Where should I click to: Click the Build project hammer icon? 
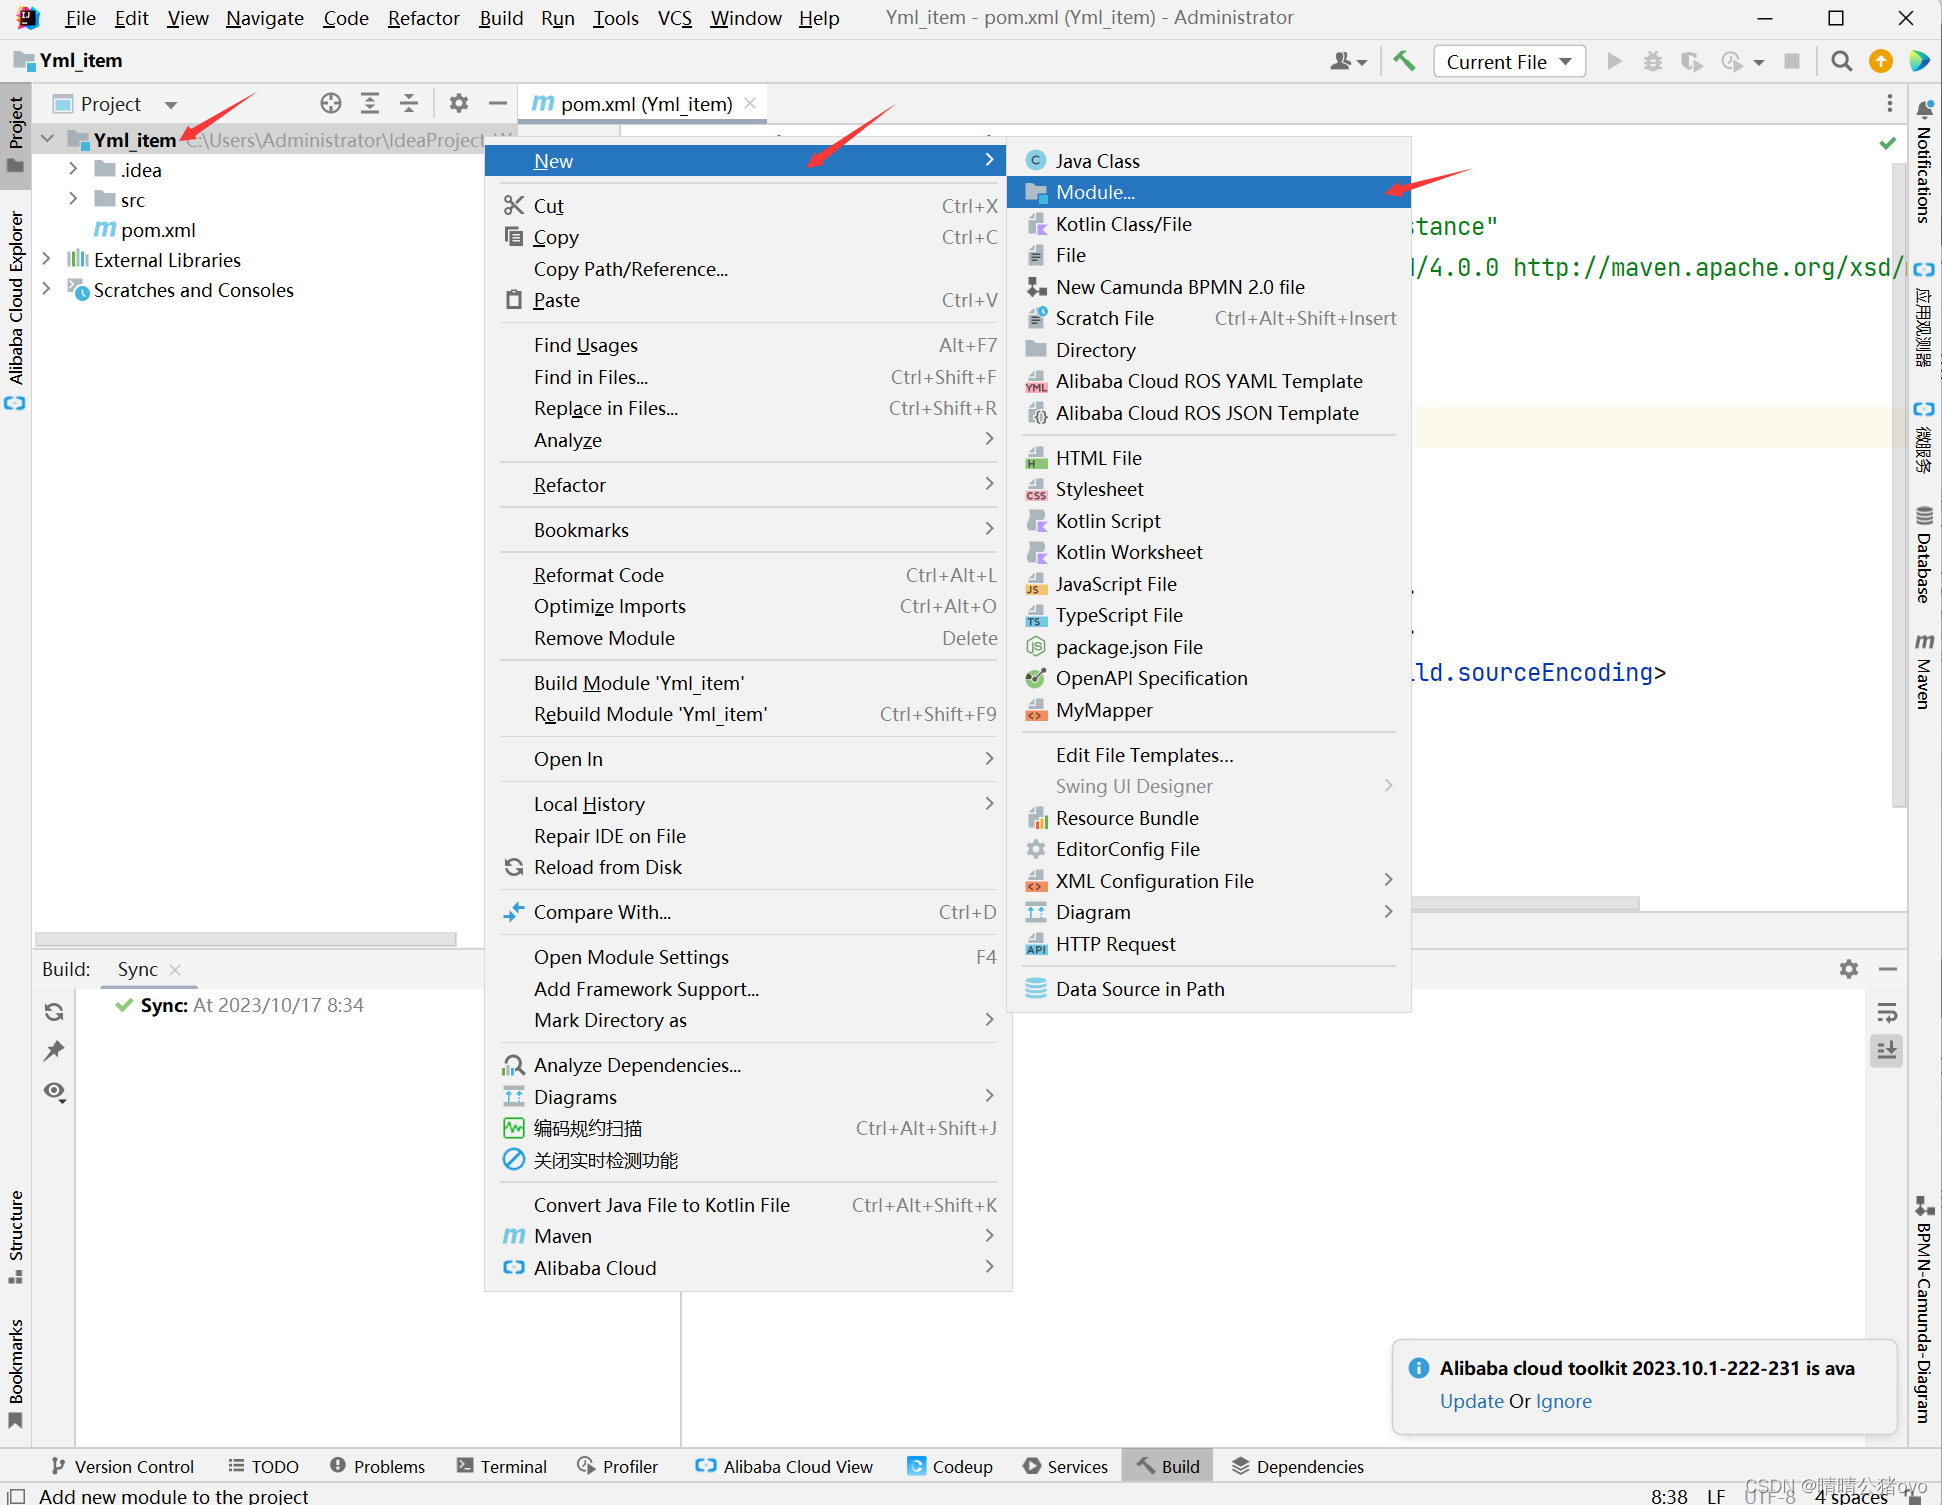coord(1404,61)
